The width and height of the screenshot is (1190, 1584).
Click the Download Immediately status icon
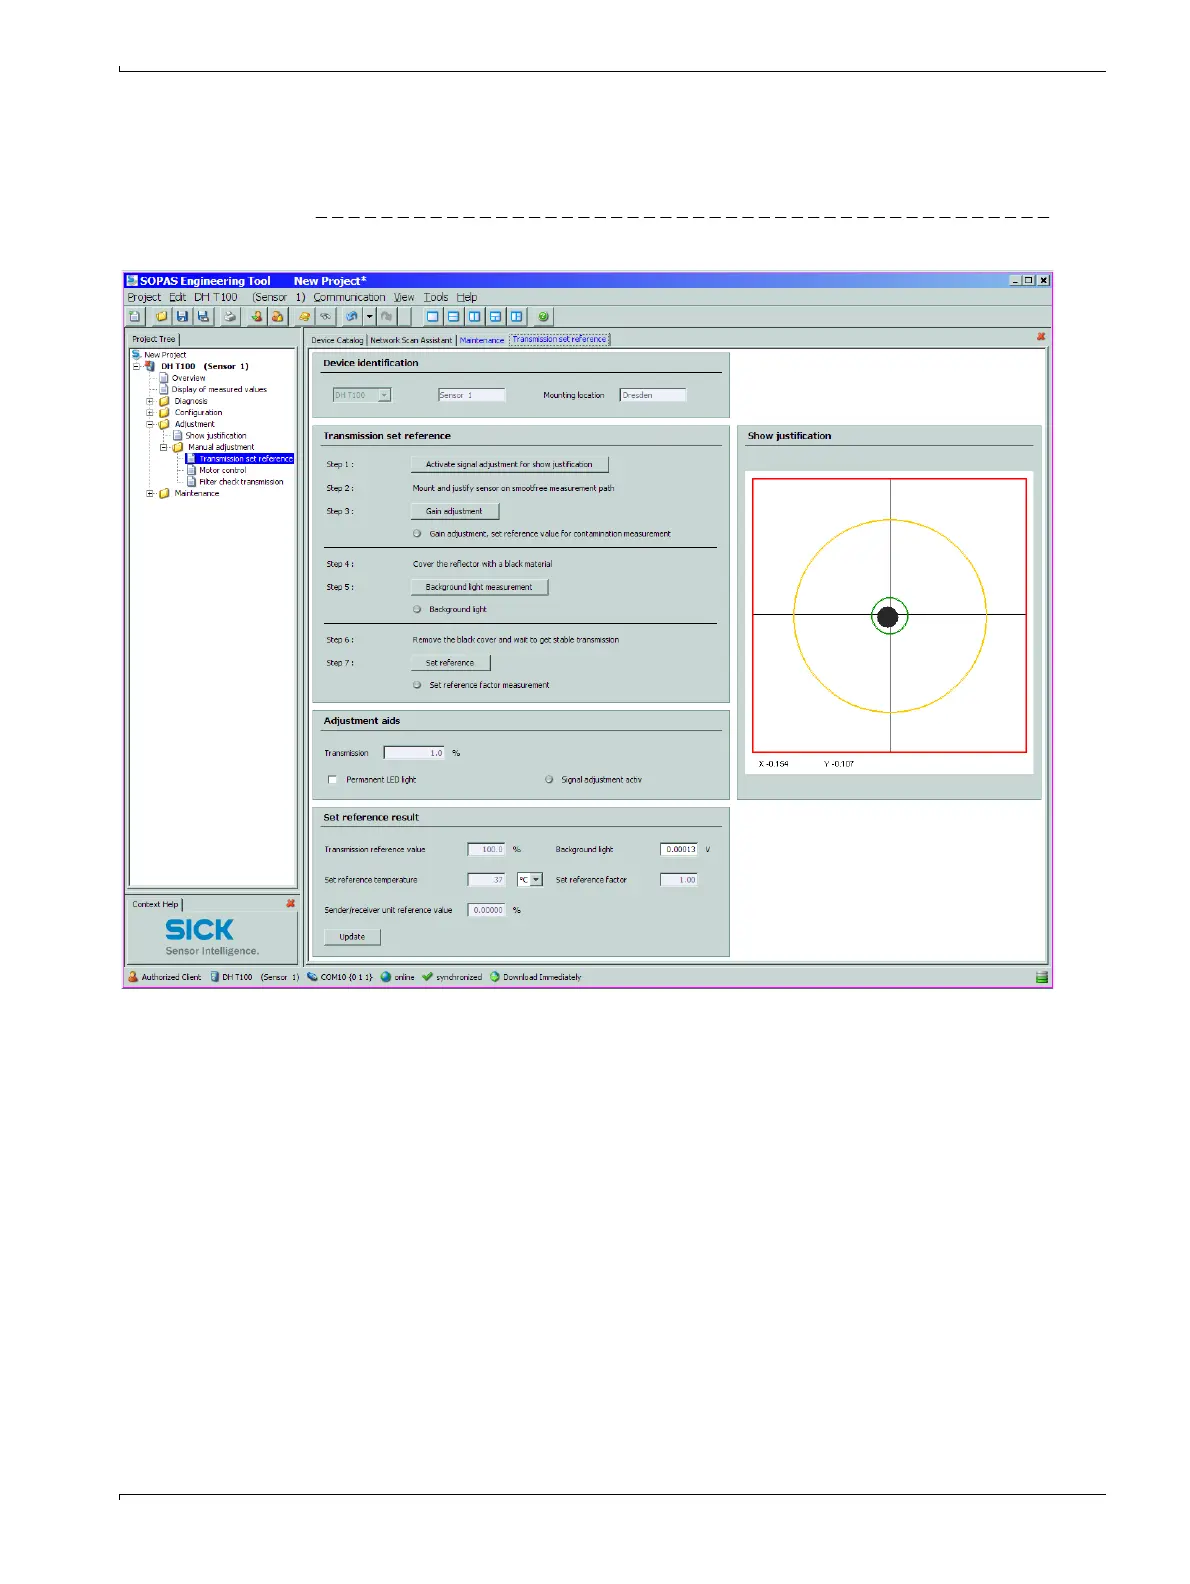click(x=494, y=977)
